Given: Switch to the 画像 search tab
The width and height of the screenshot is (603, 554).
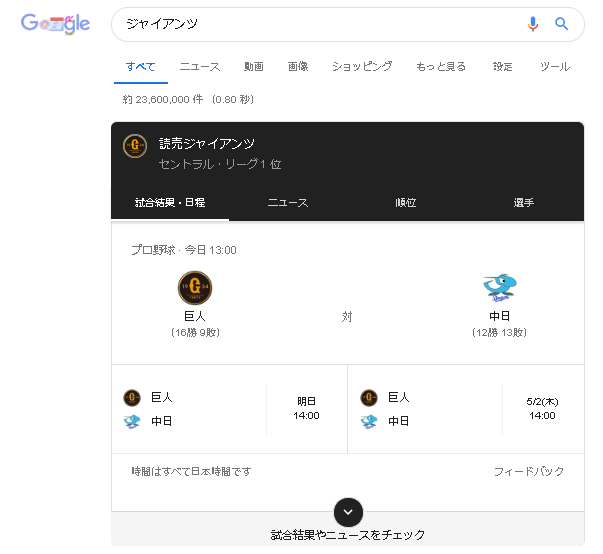Looking at the screenshot, I should 298,67.
